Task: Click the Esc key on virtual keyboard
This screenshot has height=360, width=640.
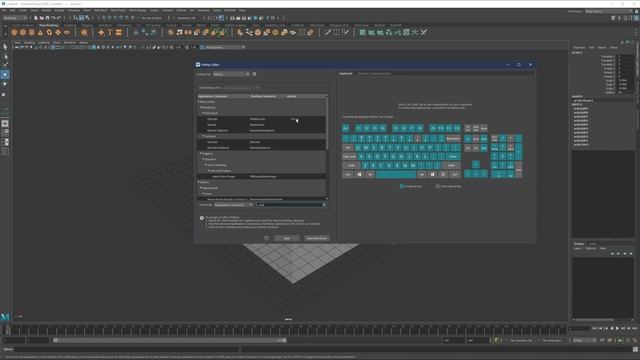Action: [x=346, y=128]
